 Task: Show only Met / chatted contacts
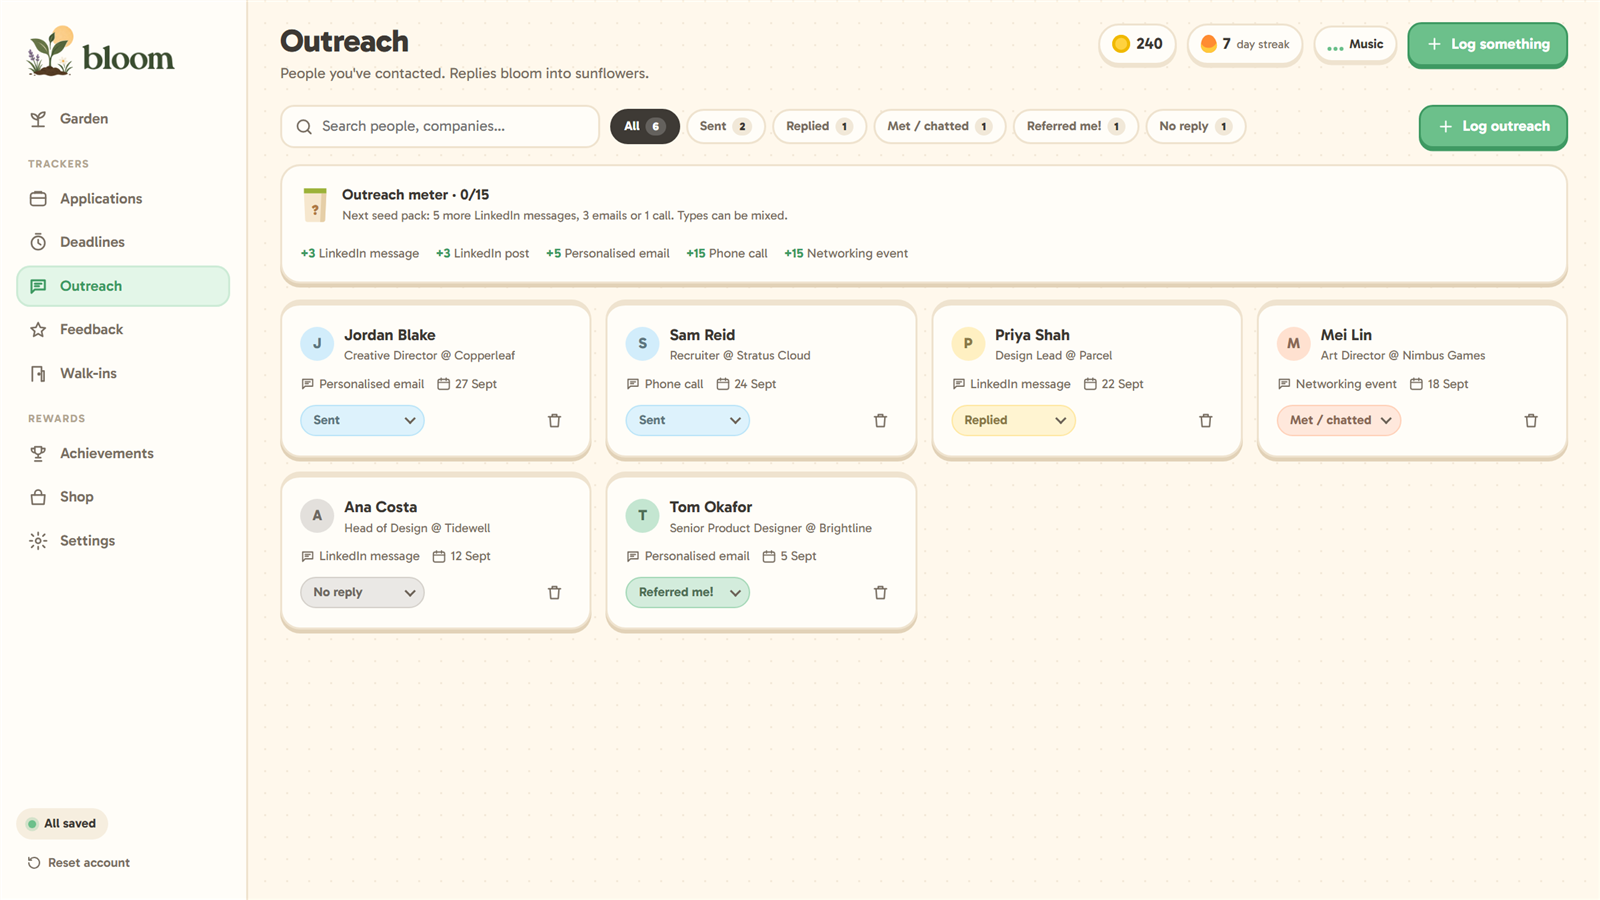(x=939, y=126)
